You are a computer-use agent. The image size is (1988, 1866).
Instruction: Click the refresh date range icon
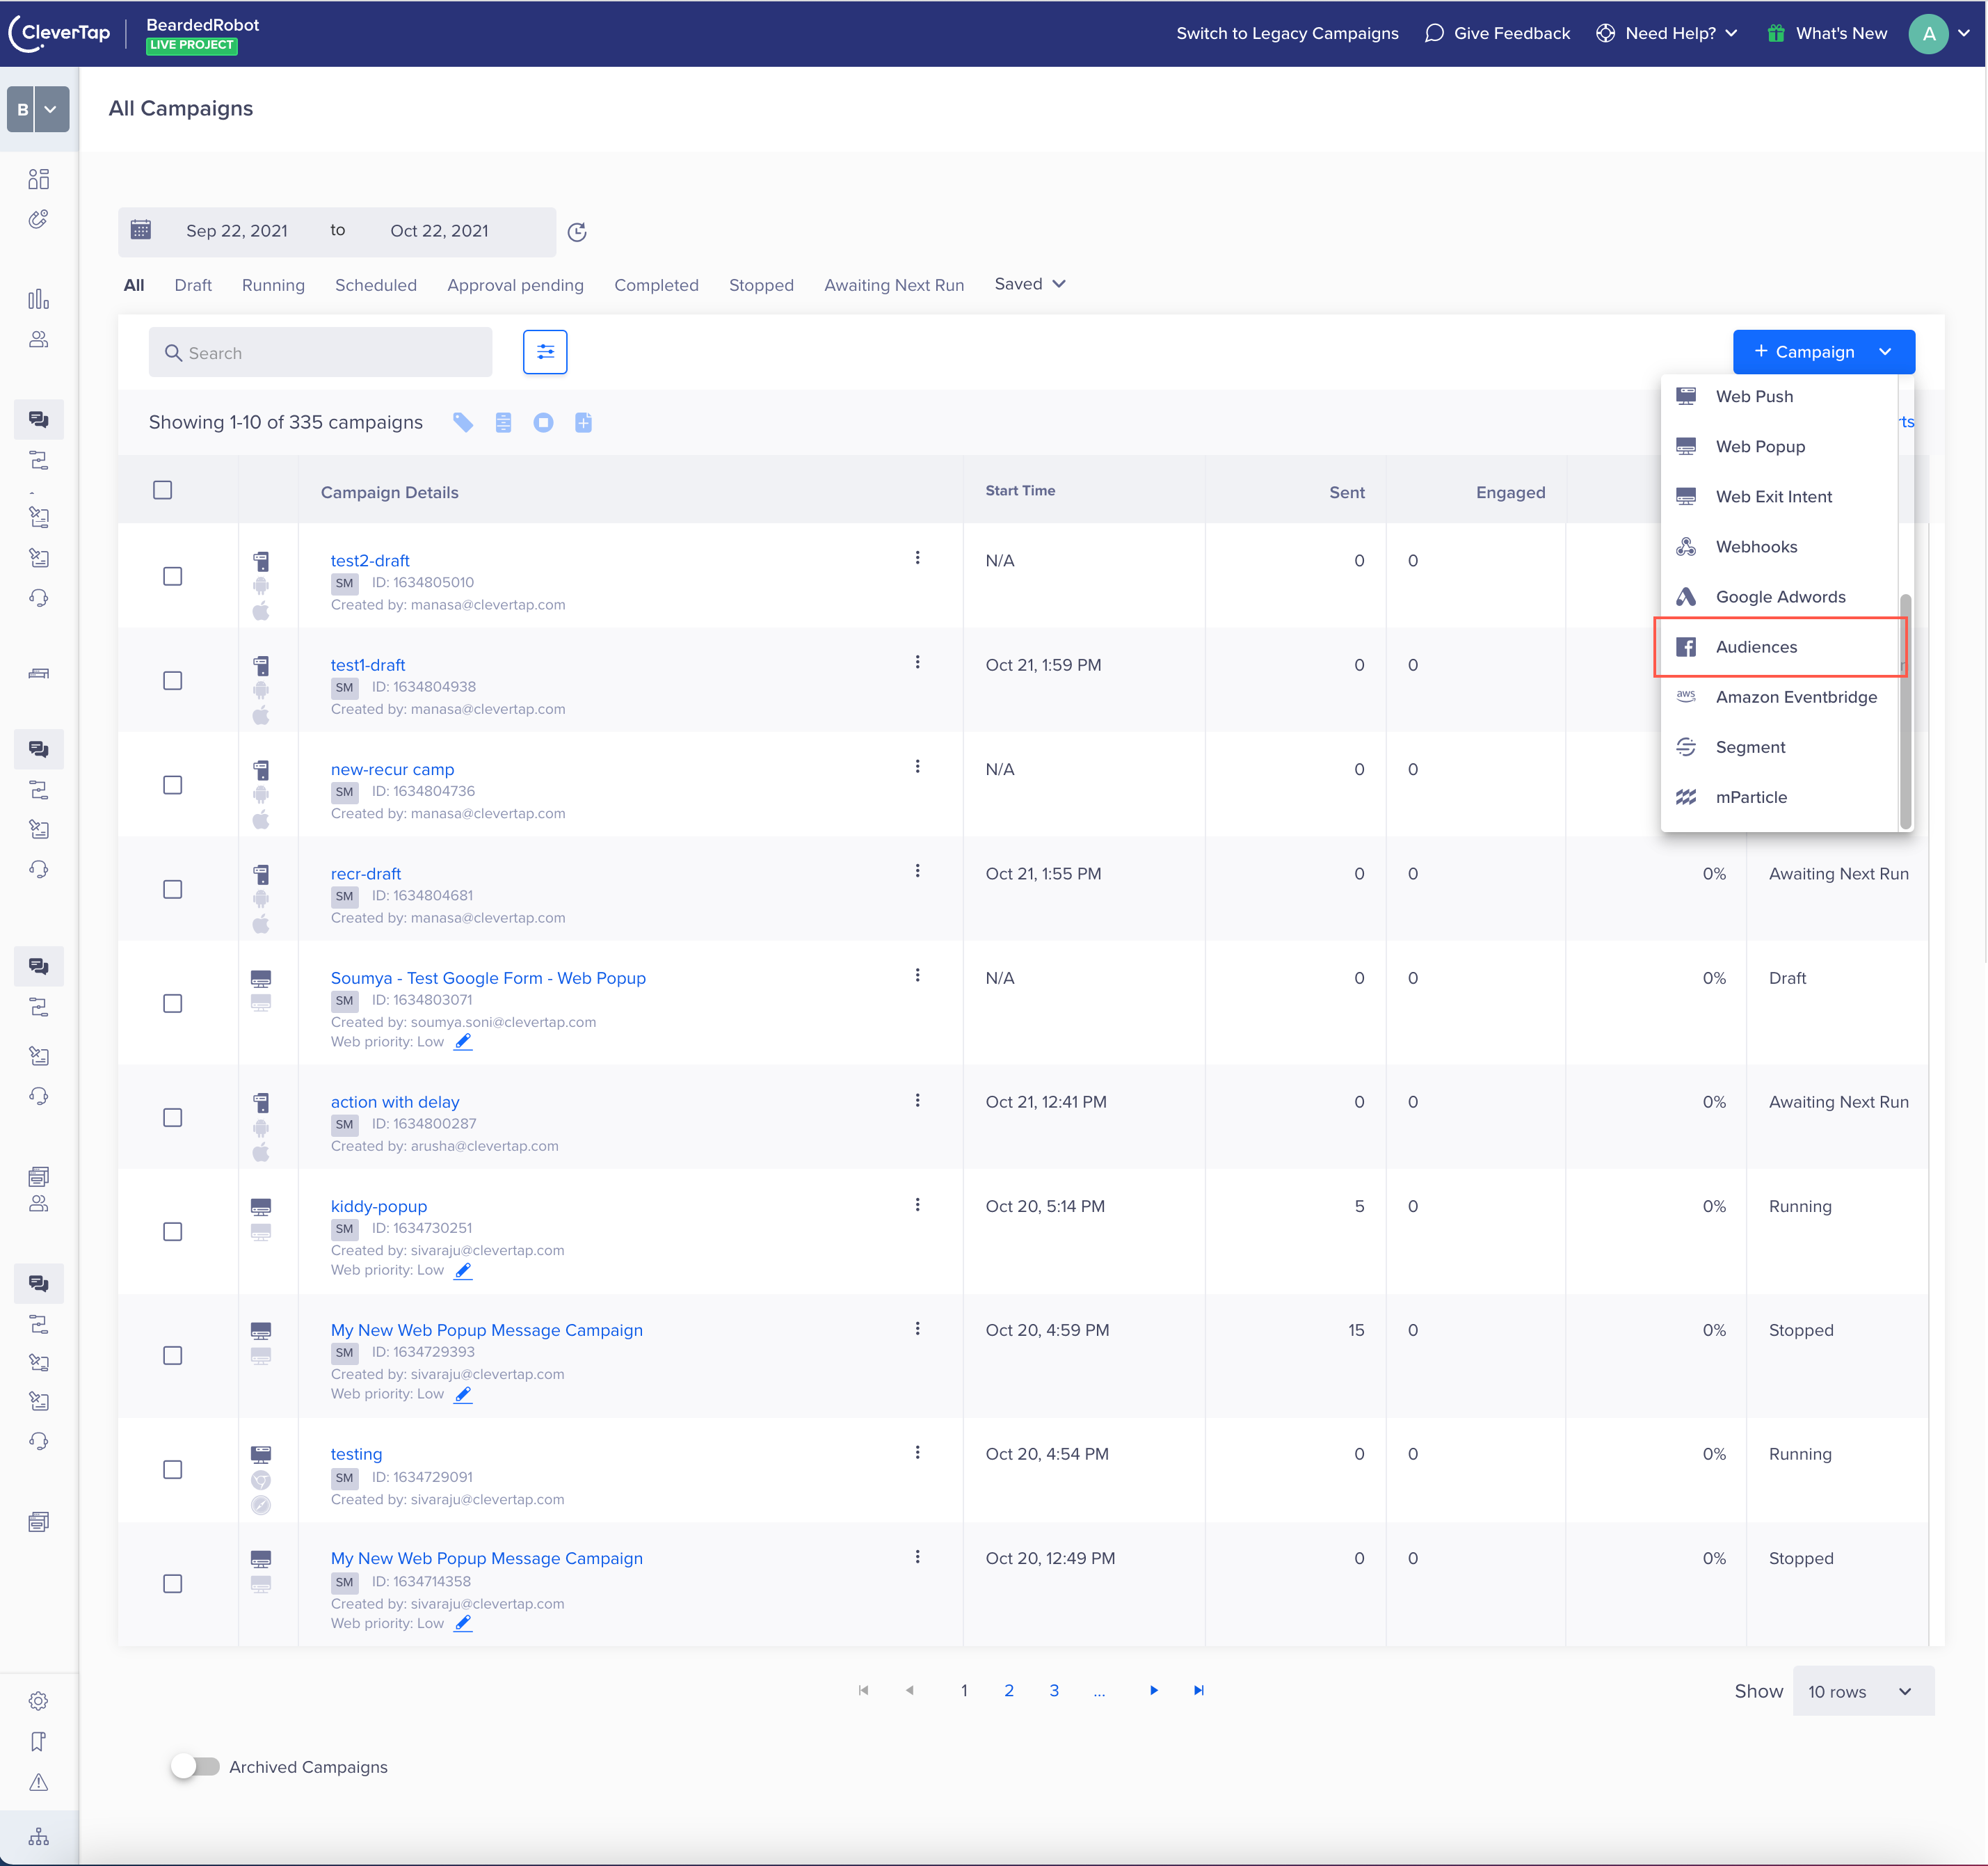pyautogui.click(x=577, y=232)
